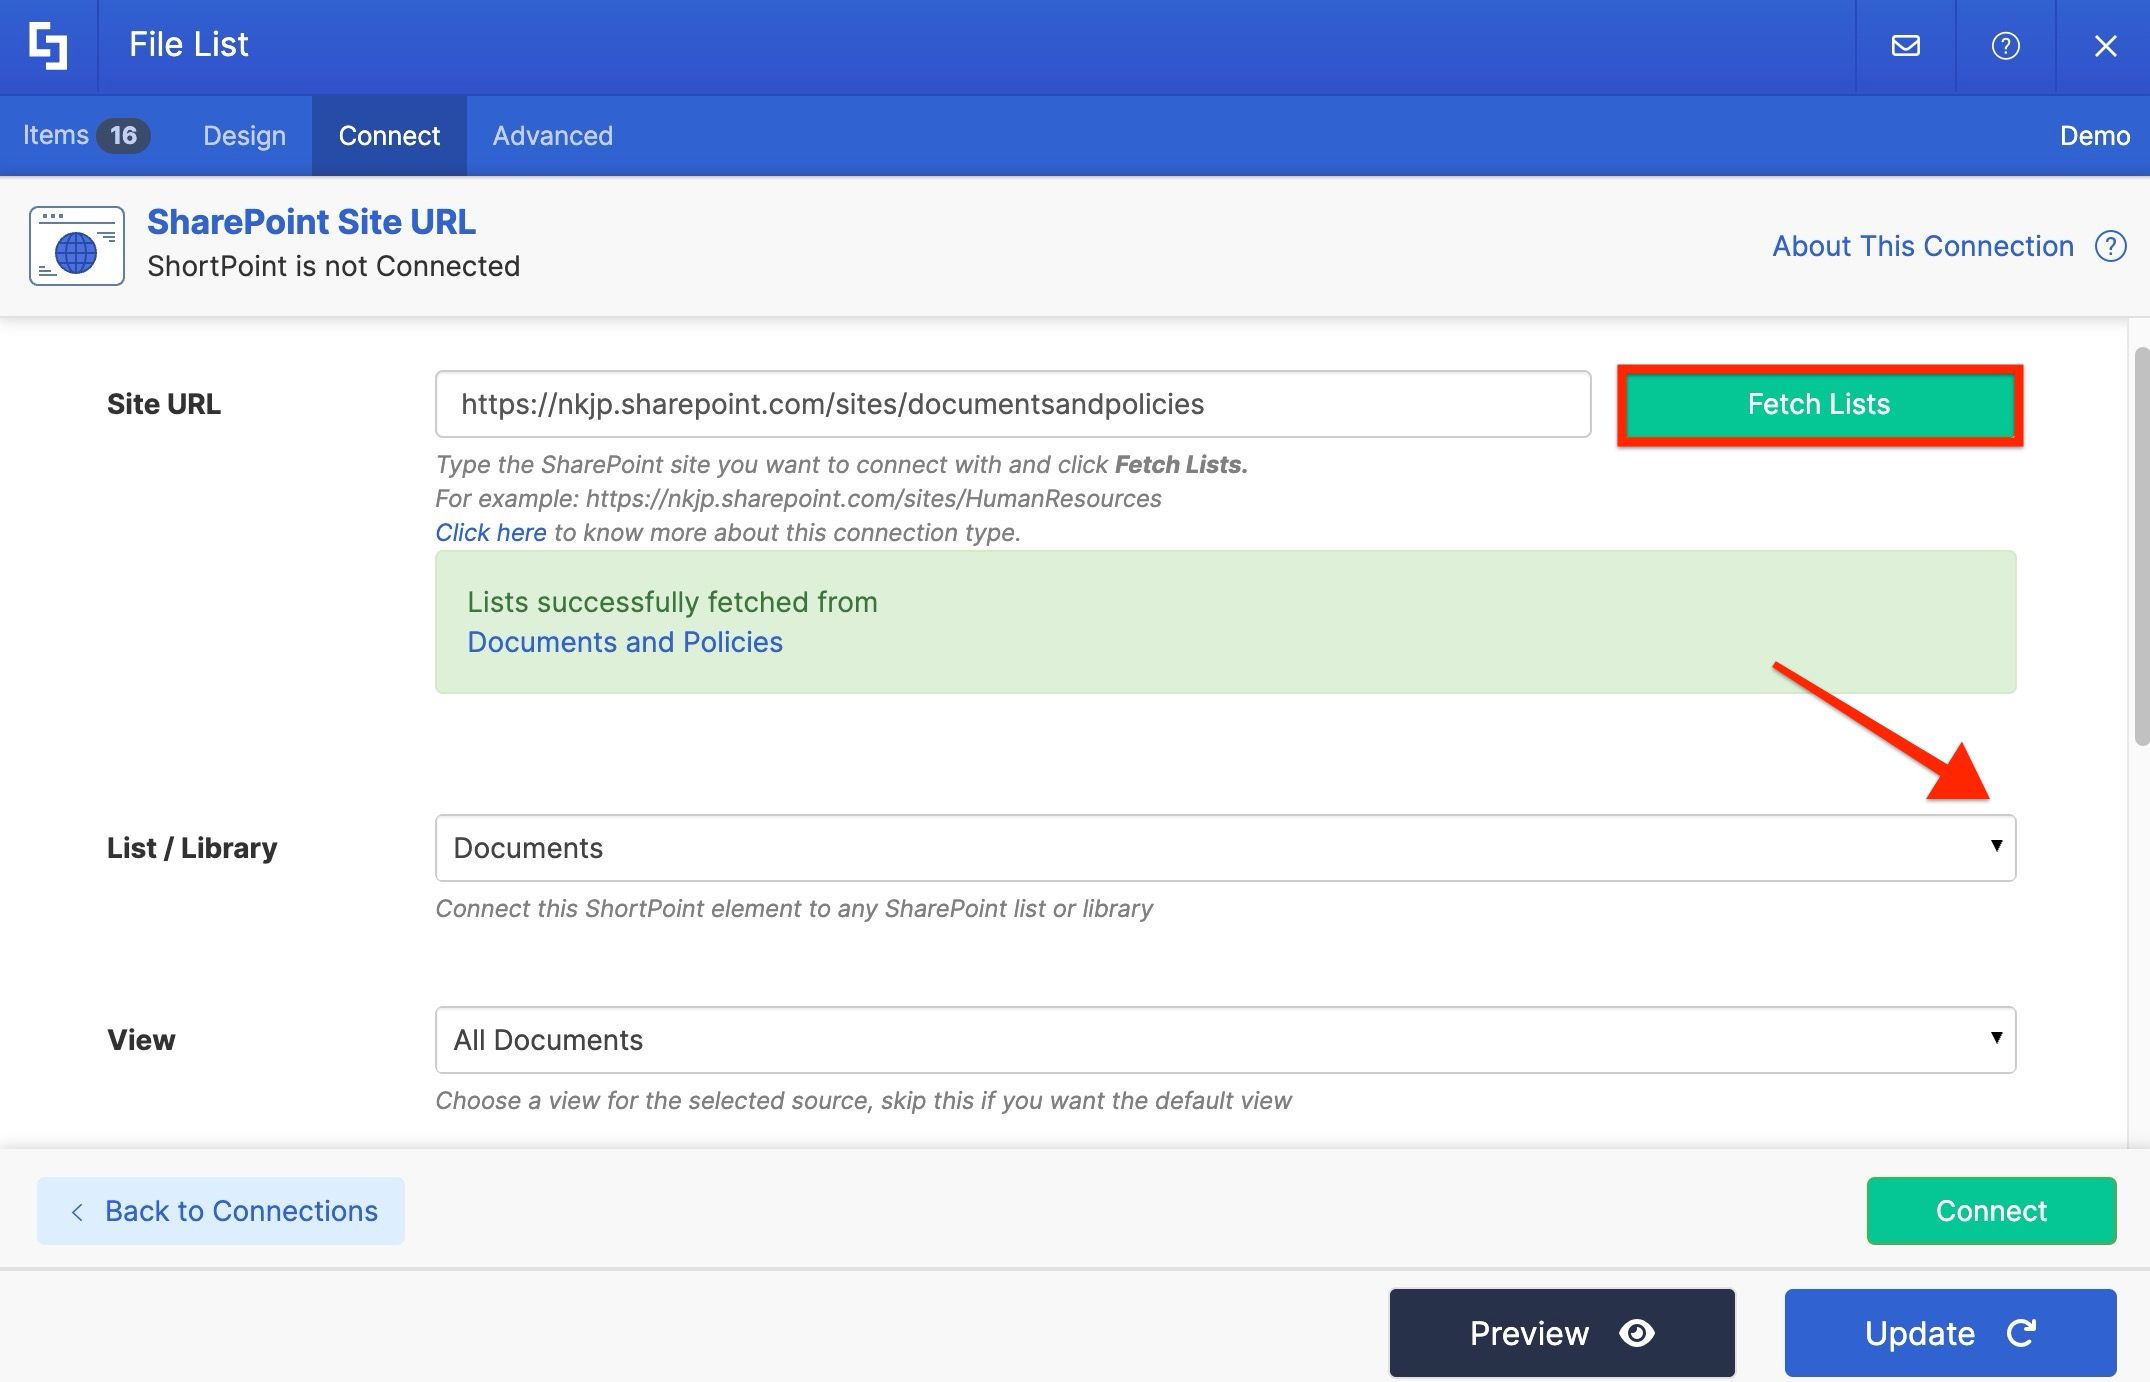Screen dimensions: 2150x1382
Task: Switch to the Design tab
Action: 244,136
